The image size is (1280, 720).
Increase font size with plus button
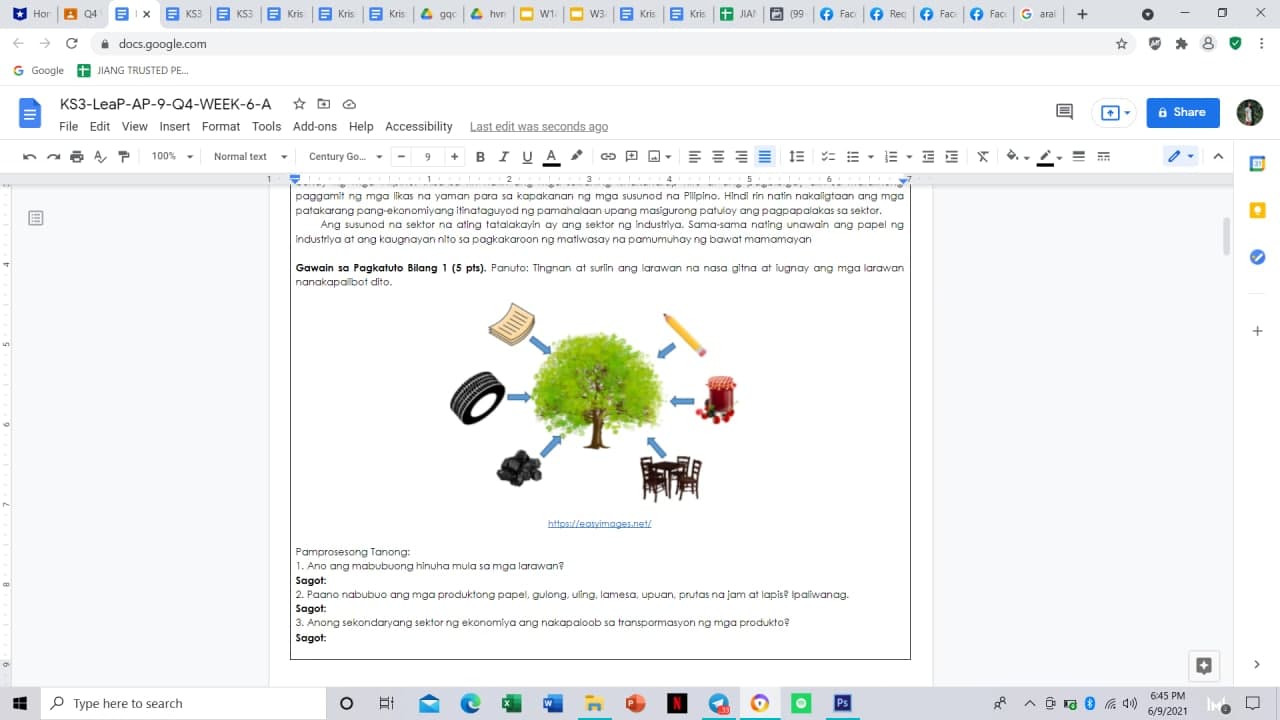click(454, 156)
